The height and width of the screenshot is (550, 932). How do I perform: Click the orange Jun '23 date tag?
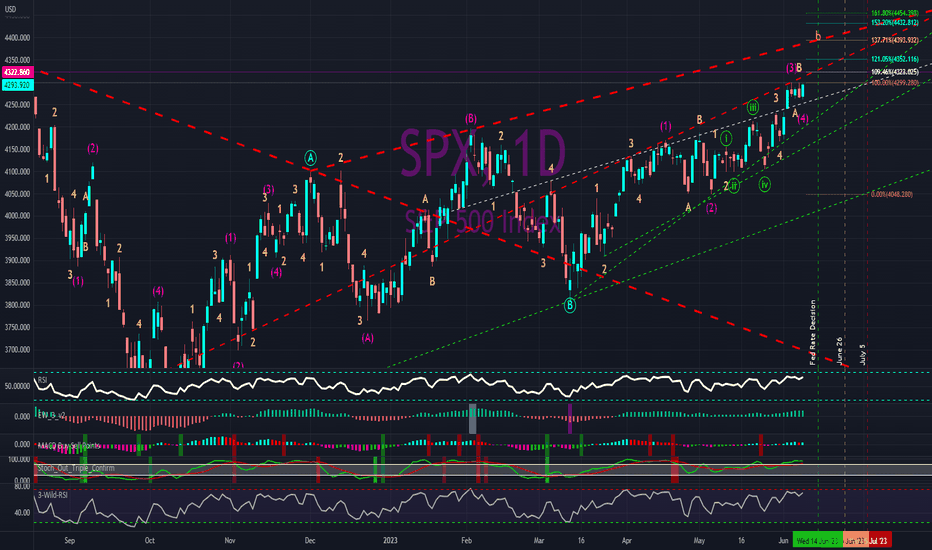(x=855, y=540)
